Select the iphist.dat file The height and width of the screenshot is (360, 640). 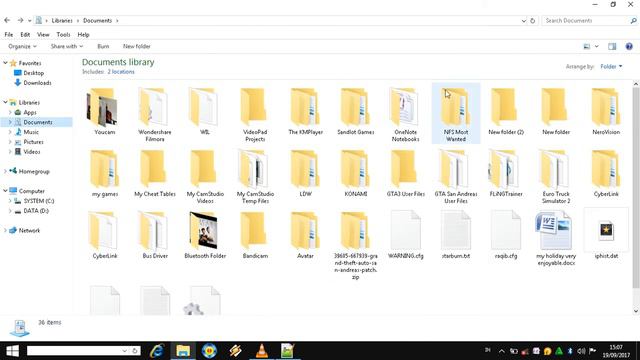click(x=606, y=235)
